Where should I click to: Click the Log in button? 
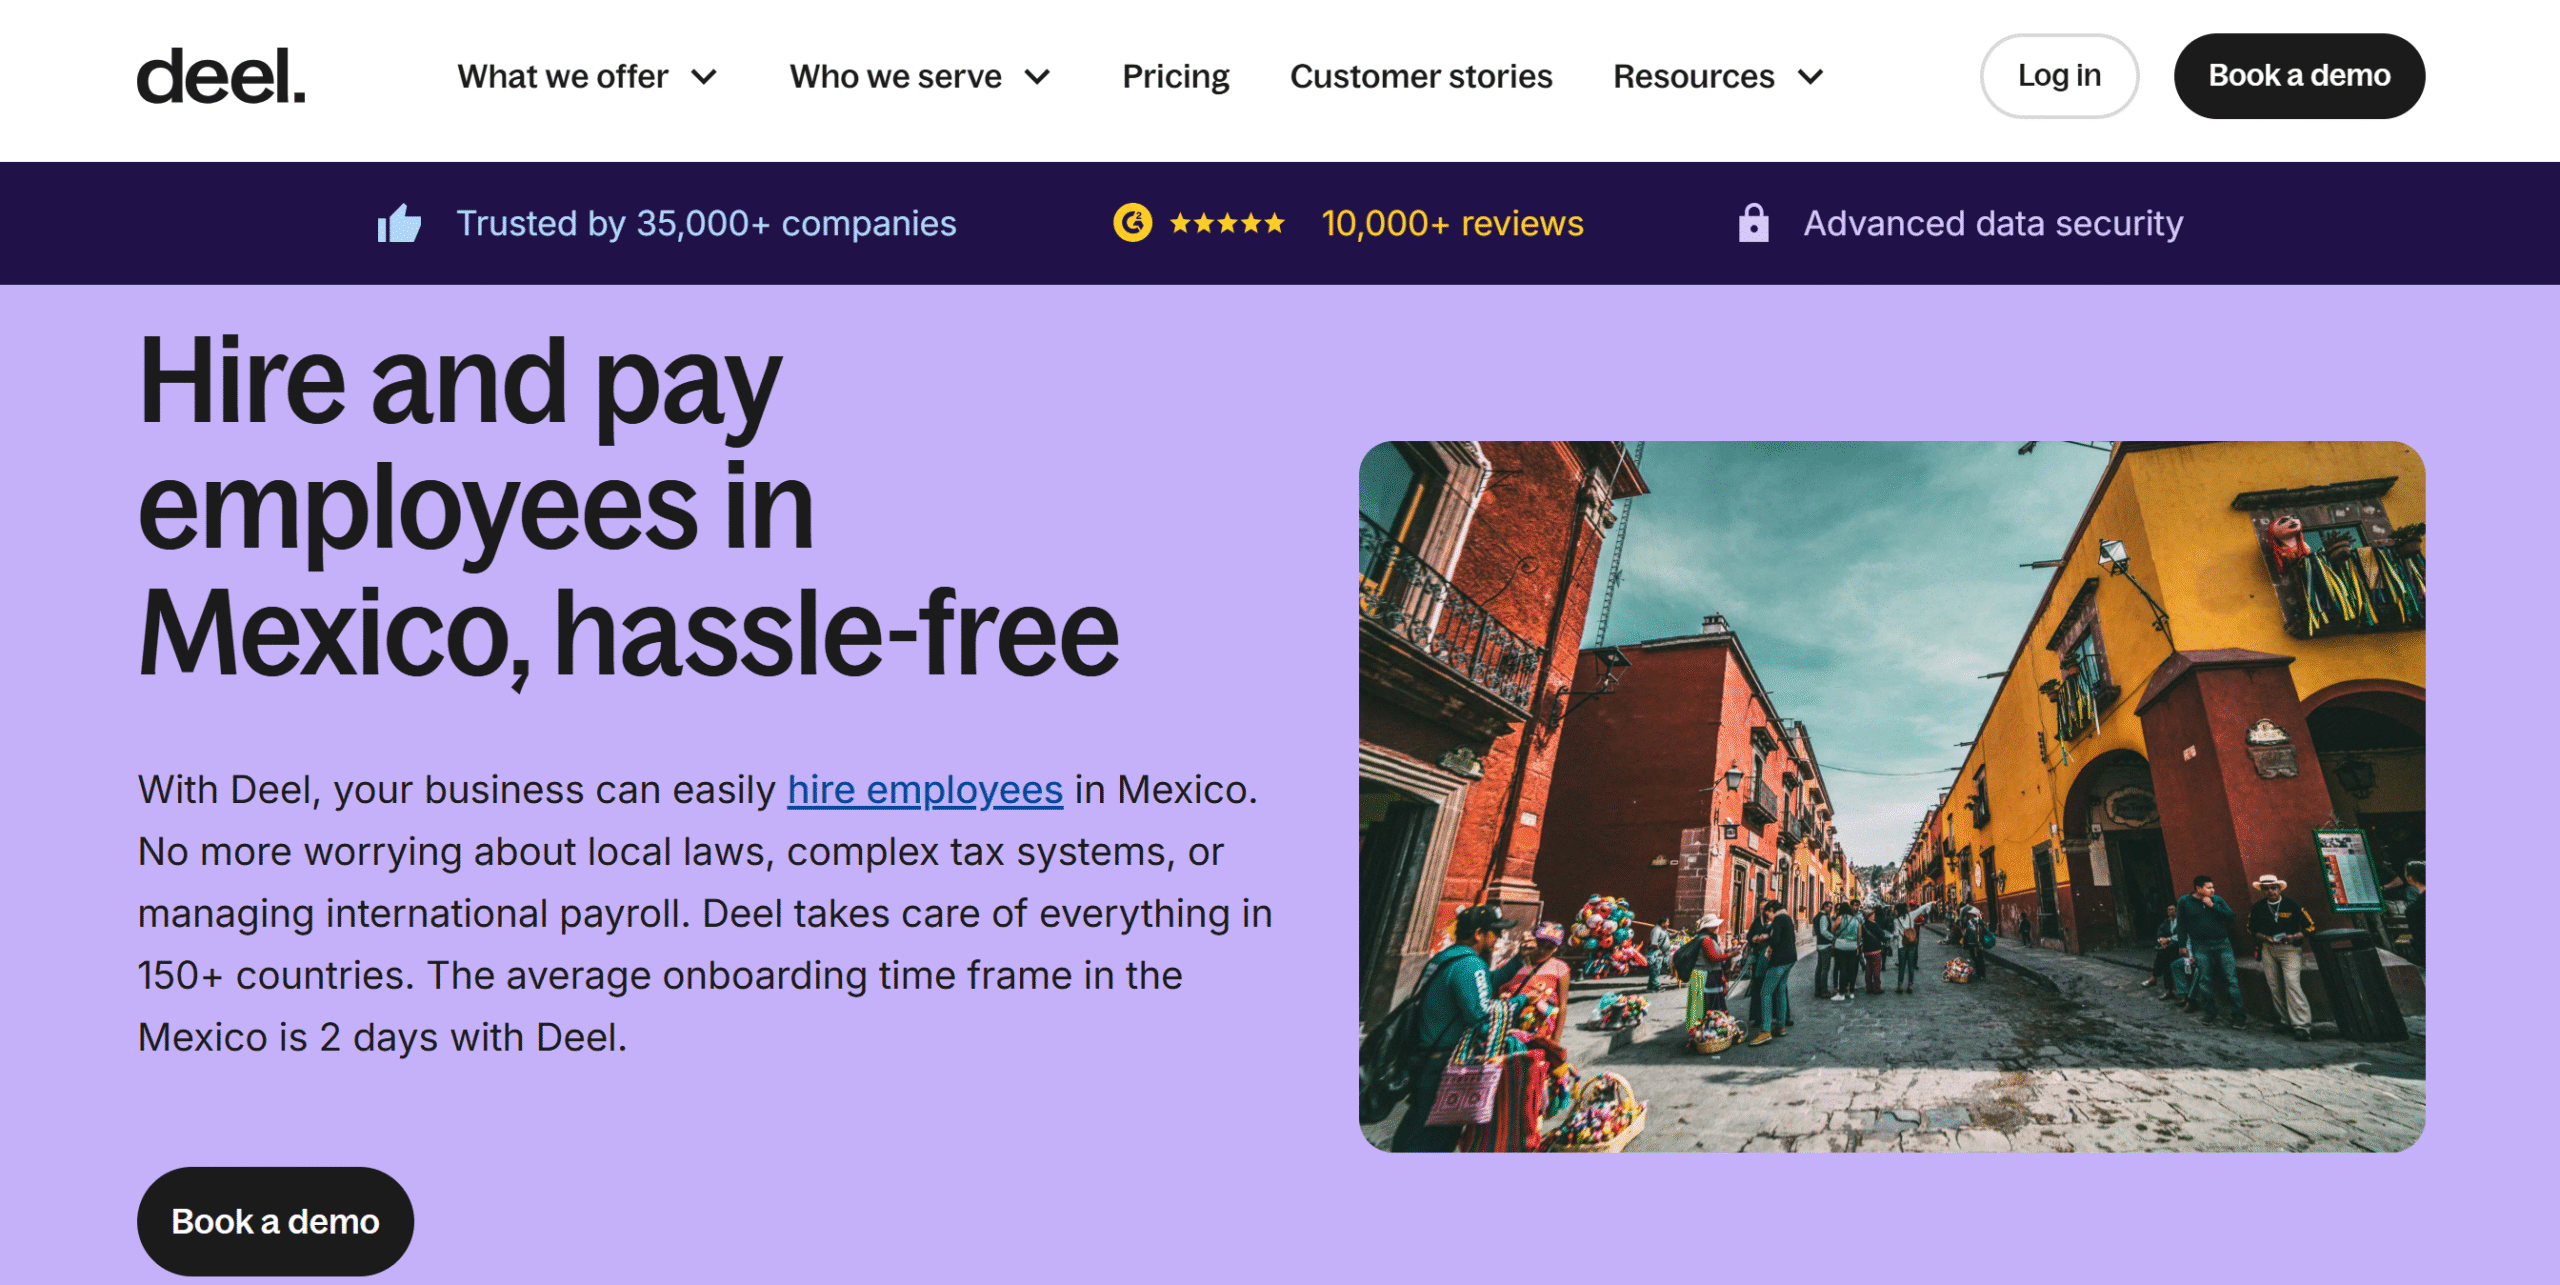pos(2059,76)
